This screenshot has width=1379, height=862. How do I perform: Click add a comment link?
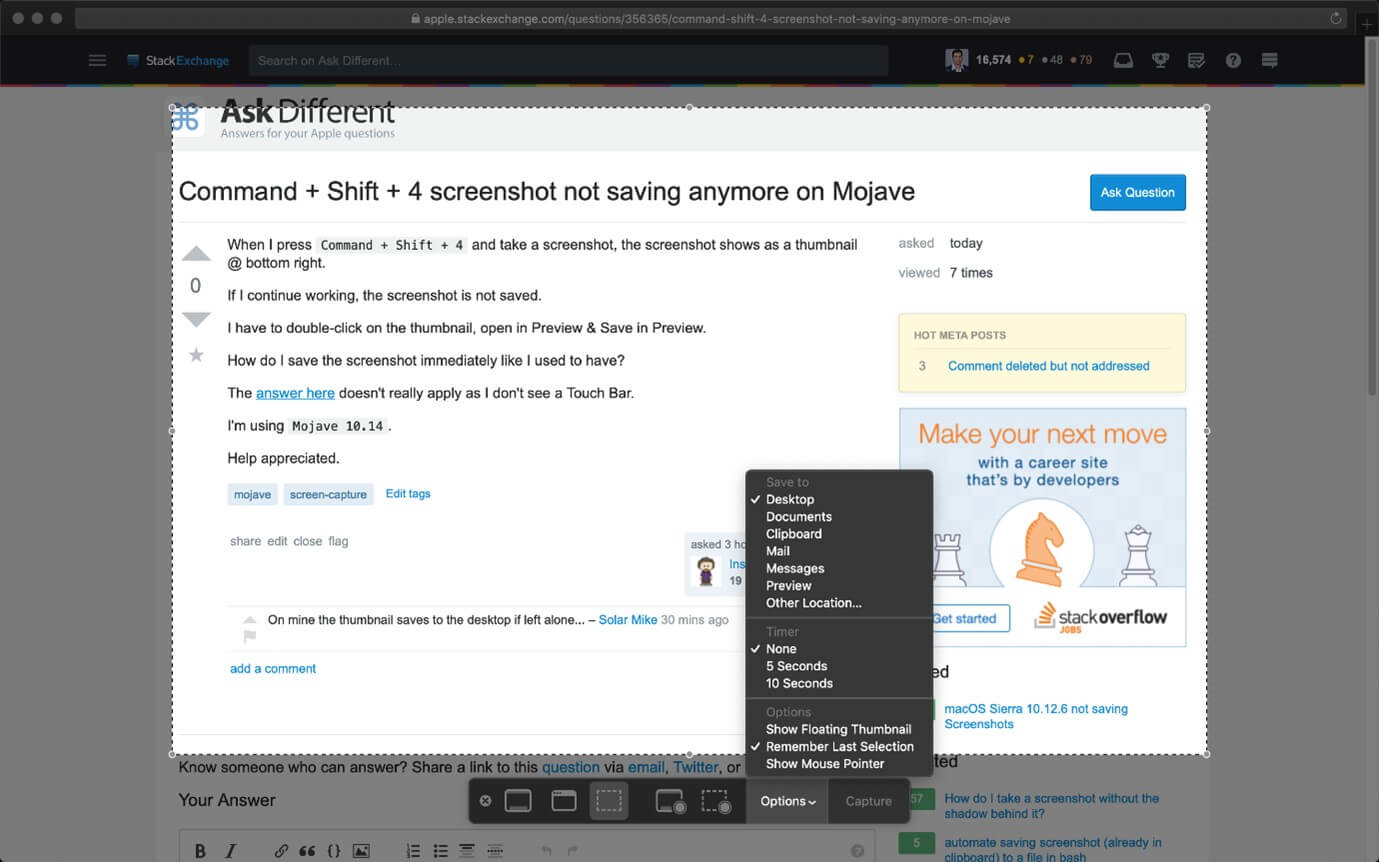273,668
